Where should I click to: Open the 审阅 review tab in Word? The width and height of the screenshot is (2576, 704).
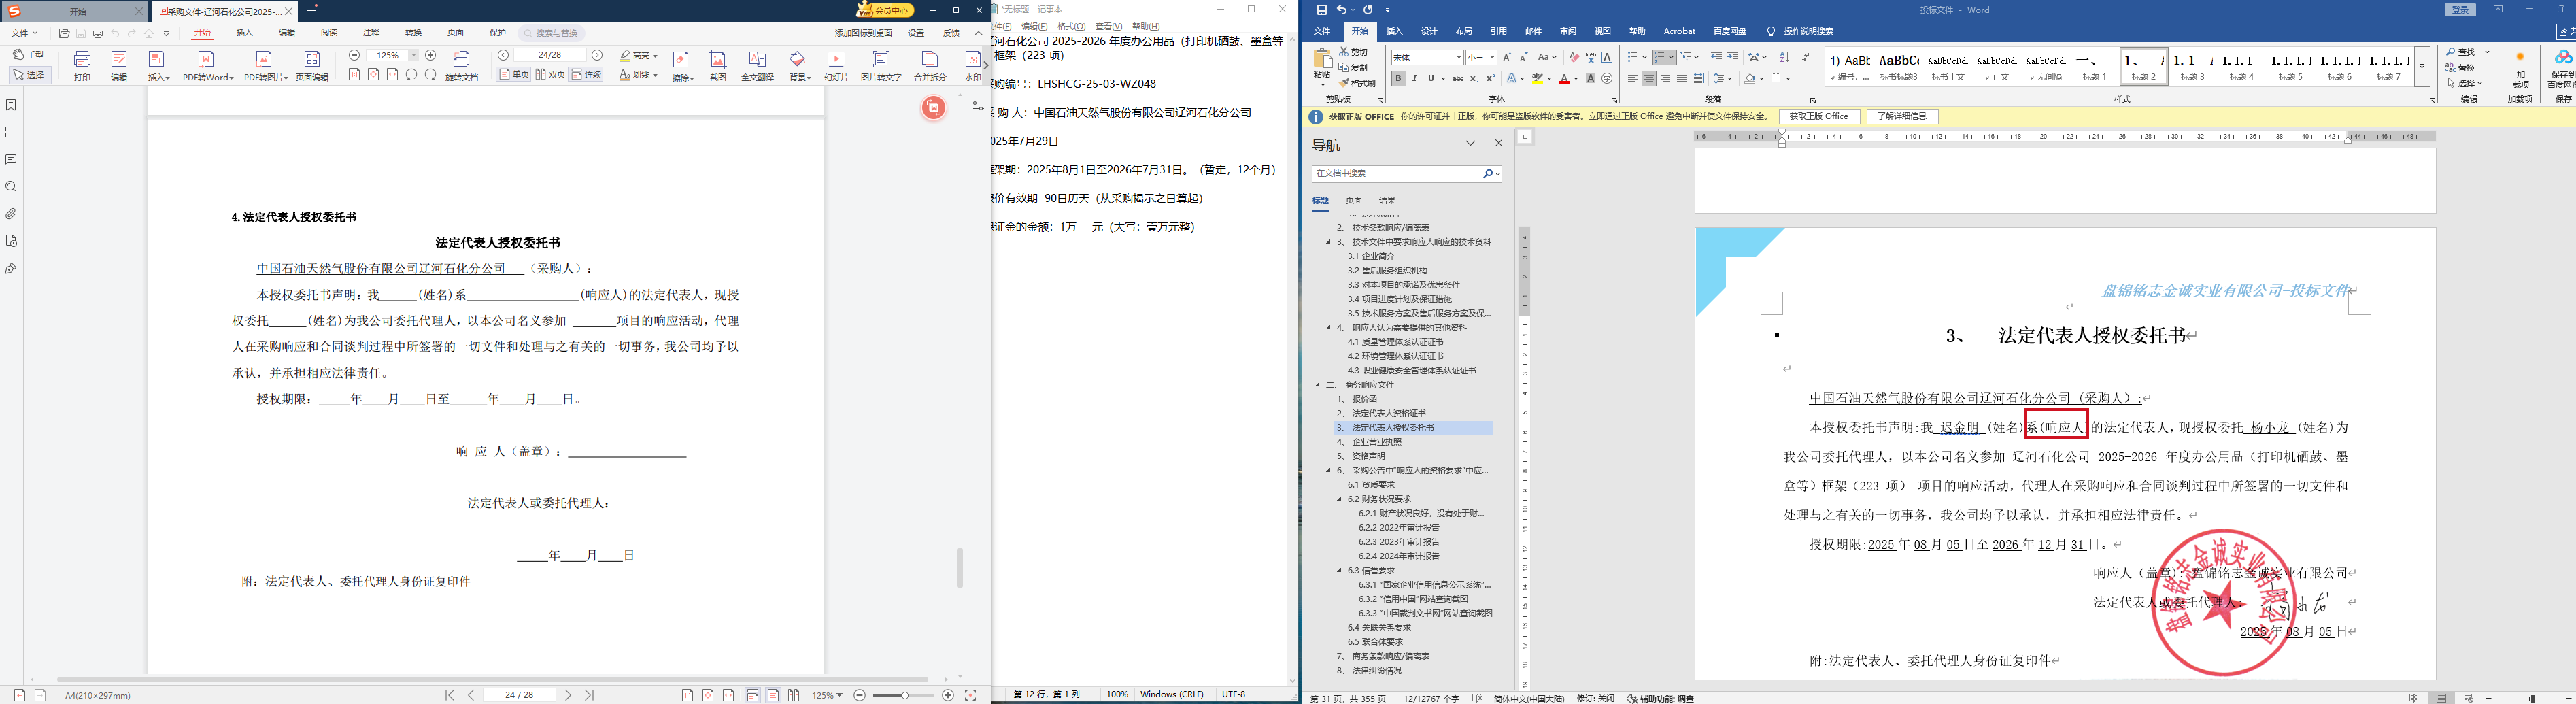click(x=1568, y=32)
